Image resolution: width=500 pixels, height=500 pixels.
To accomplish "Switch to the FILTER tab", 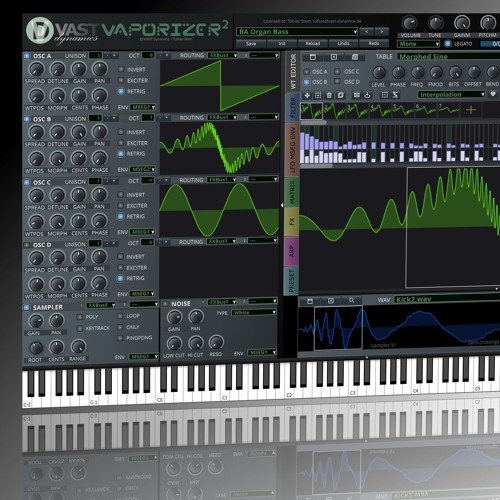I will 292,107.
